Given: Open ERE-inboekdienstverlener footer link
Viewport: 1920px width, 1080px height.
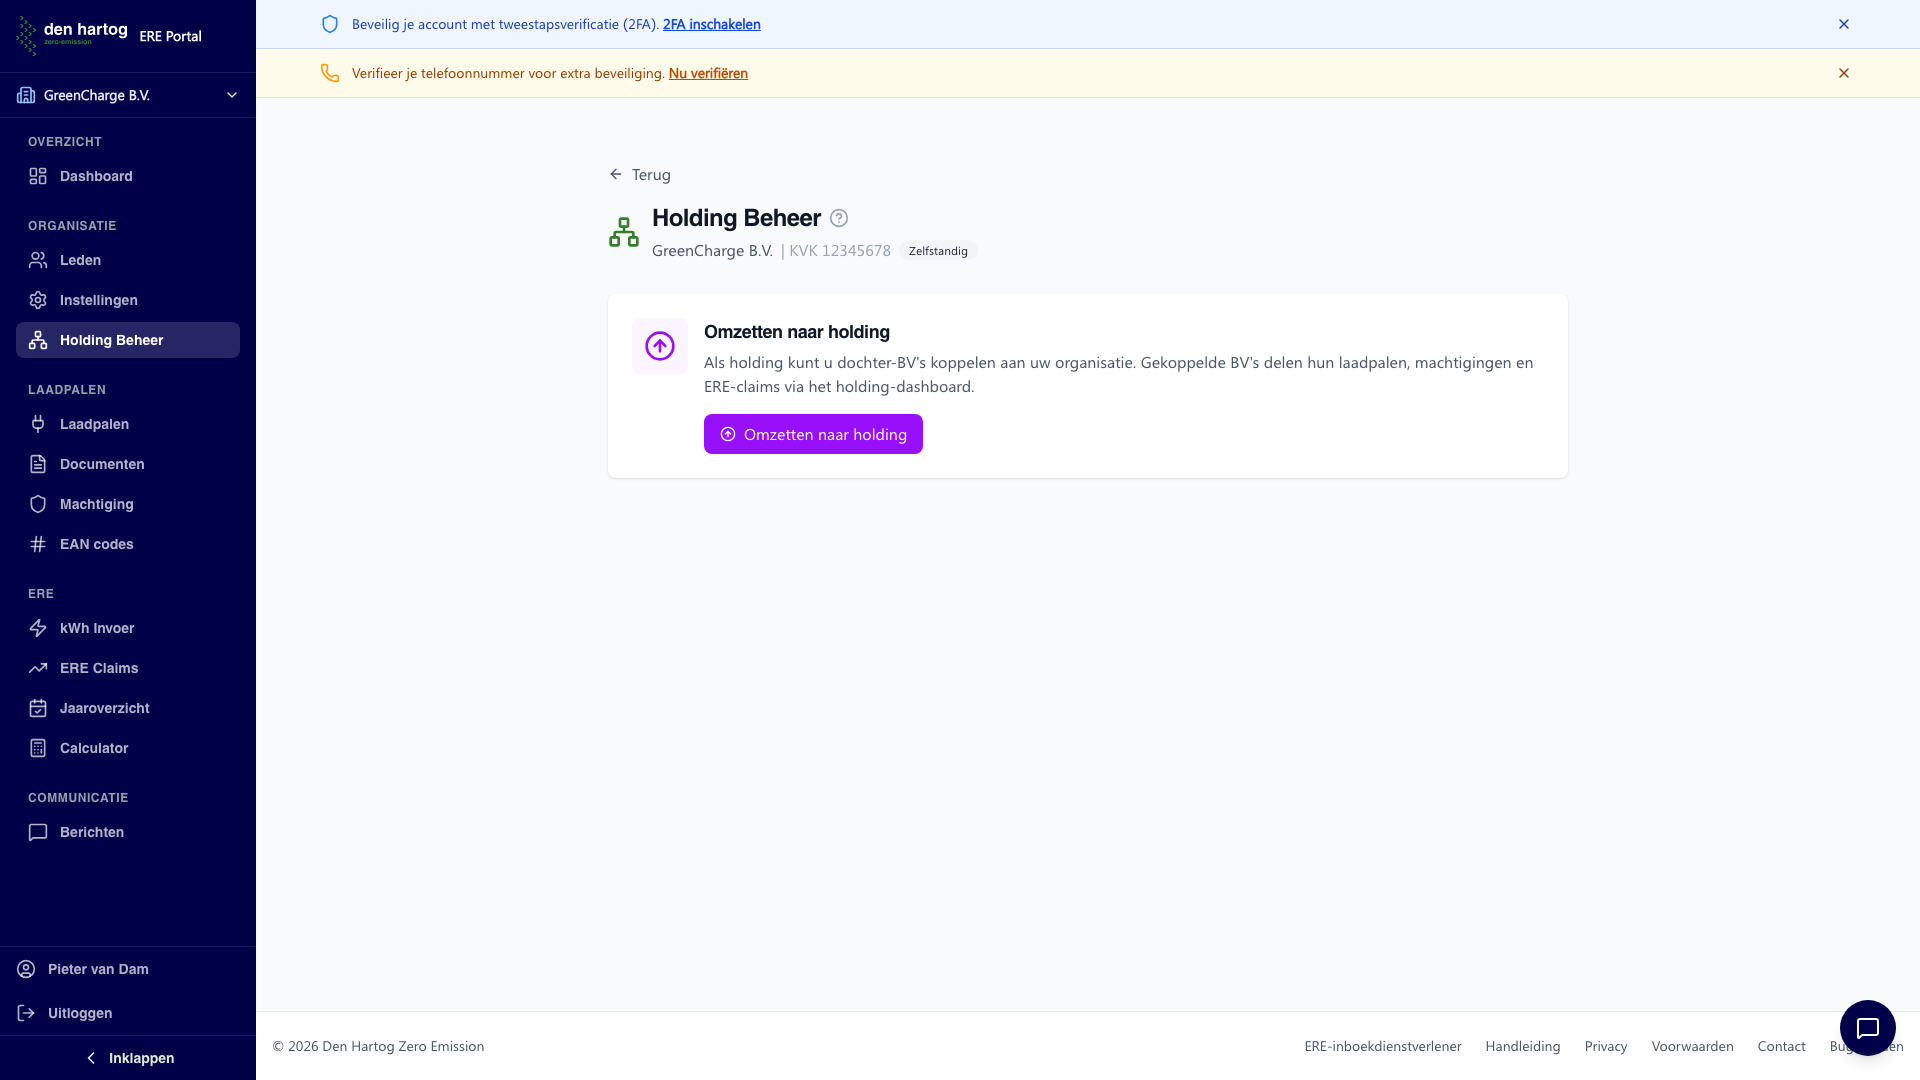Looking at the screenshot, I should (x=1382, y=1046).
